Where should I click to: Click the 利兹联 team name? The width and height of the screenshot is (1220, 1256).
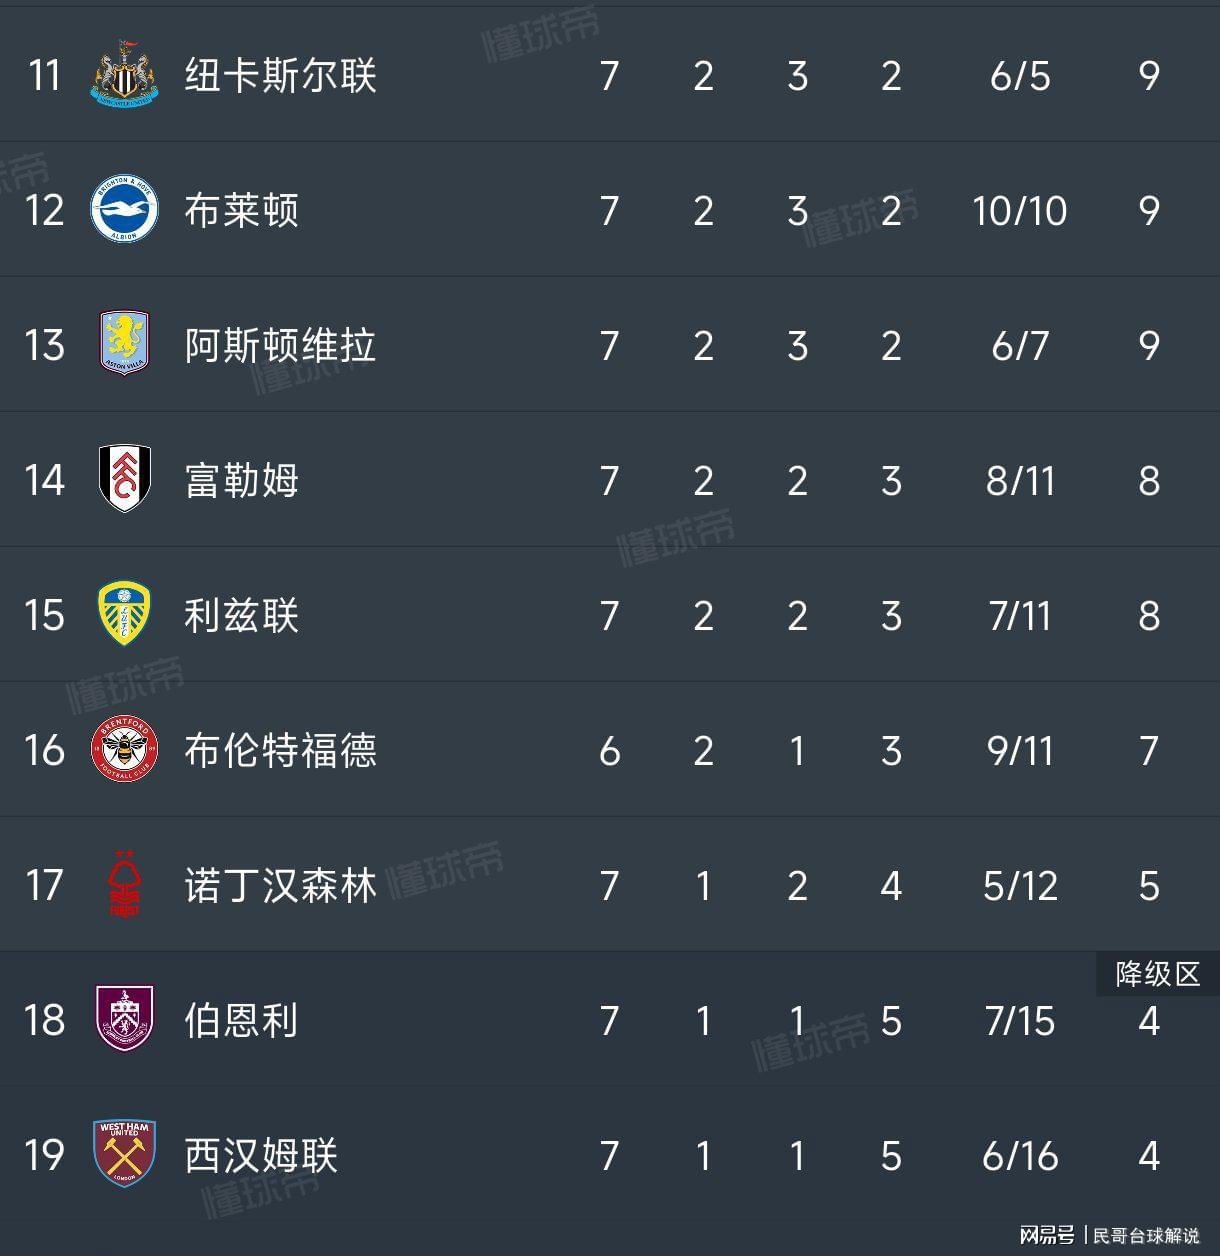click(x=241, y=616)
